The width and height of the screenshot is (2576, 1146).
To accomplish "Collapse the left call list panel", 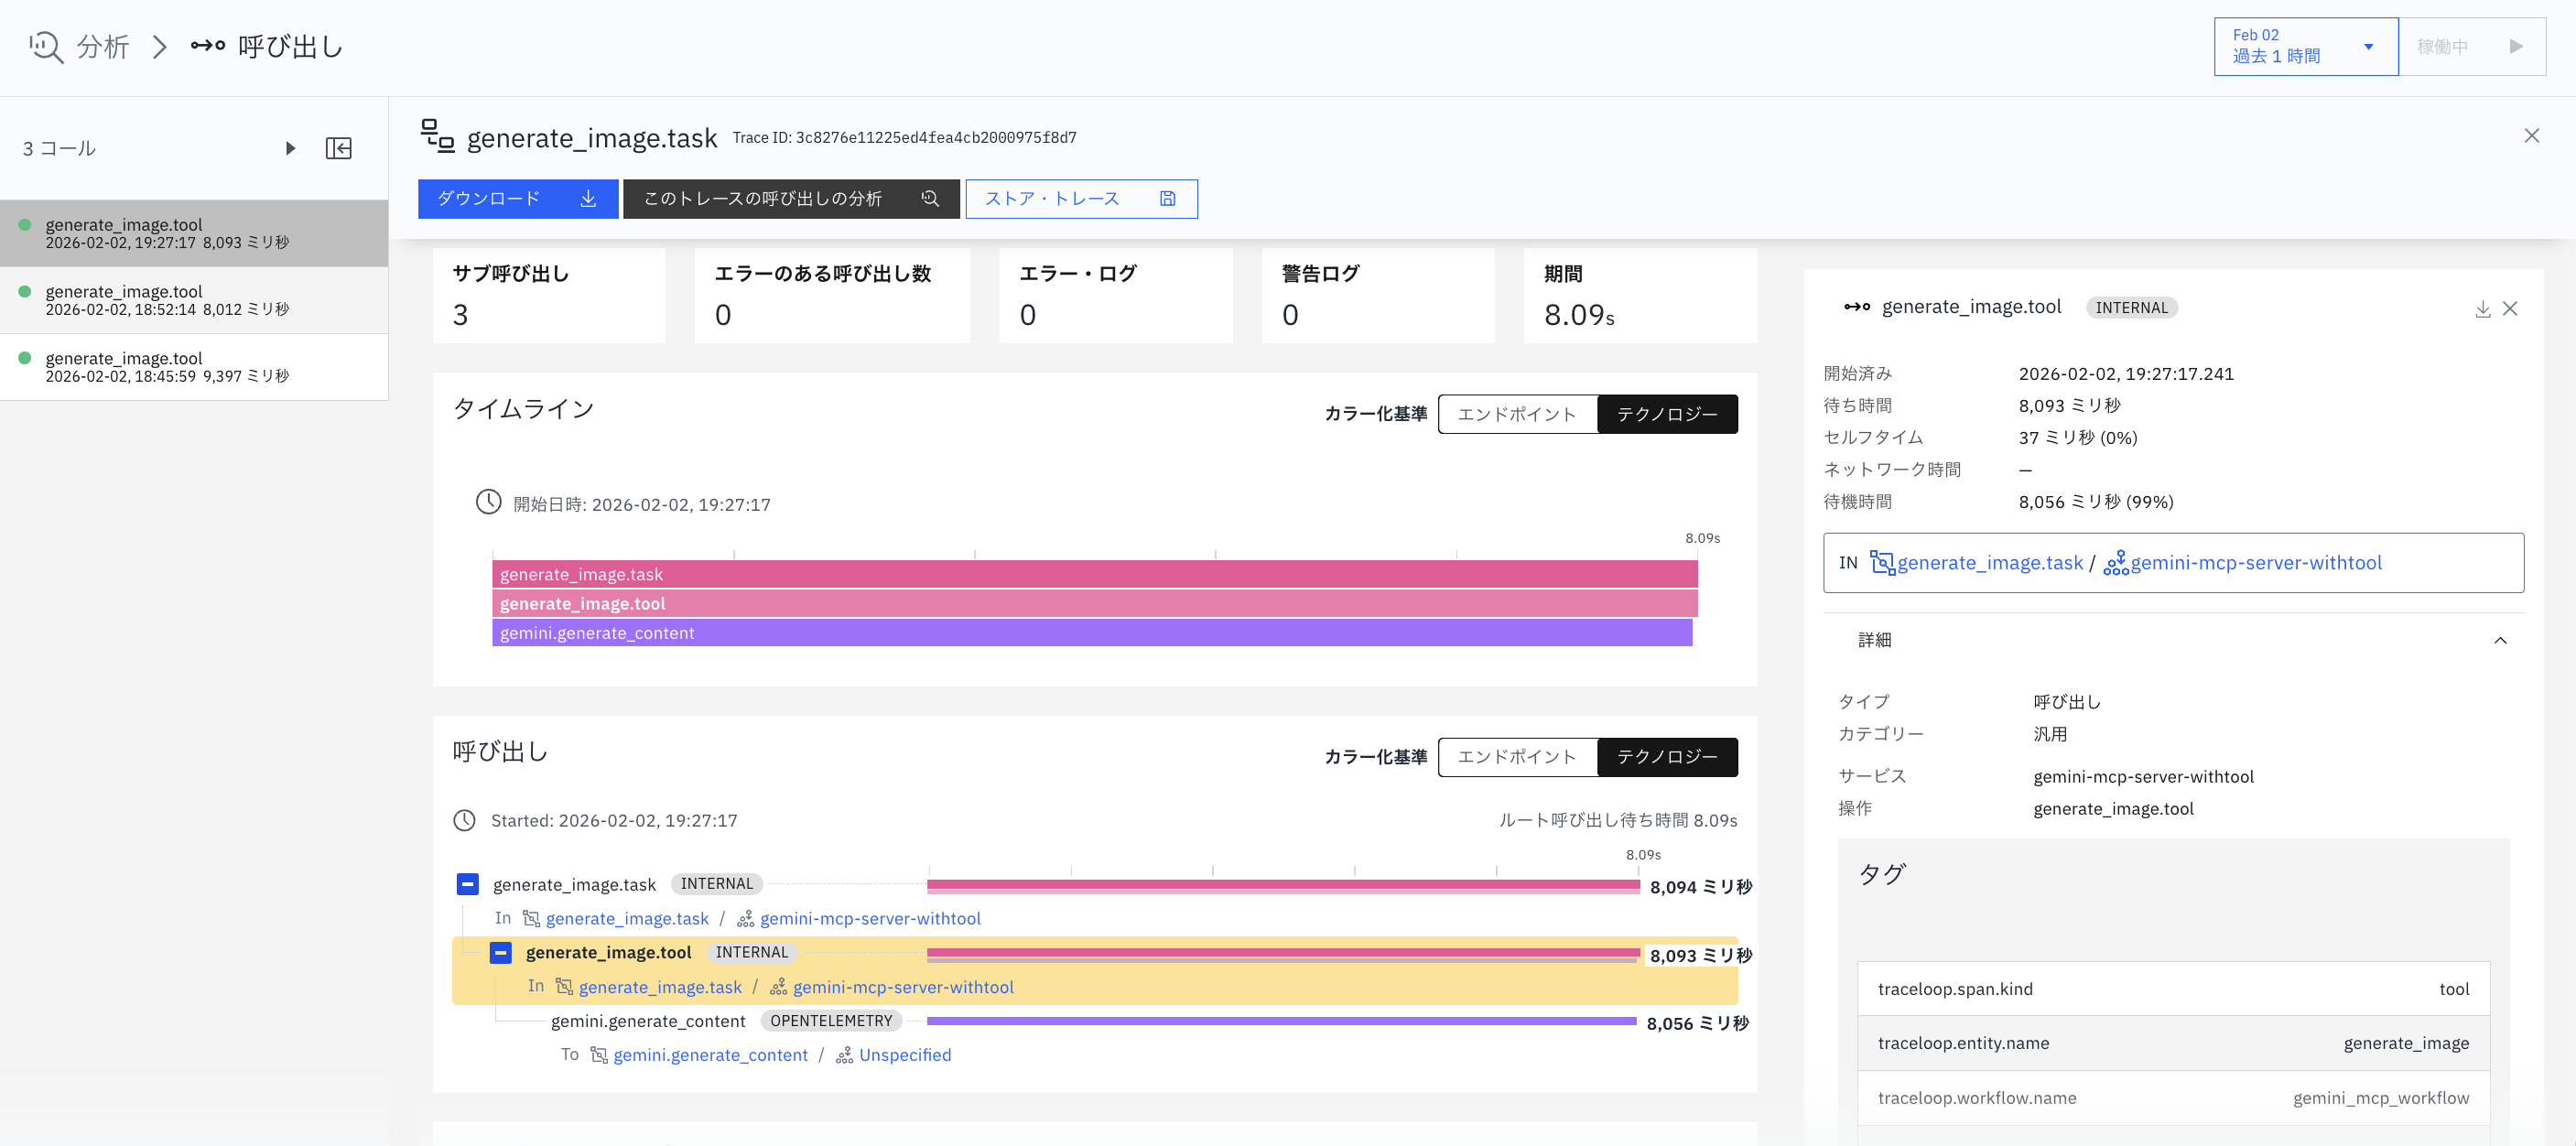I will [340, 148].
